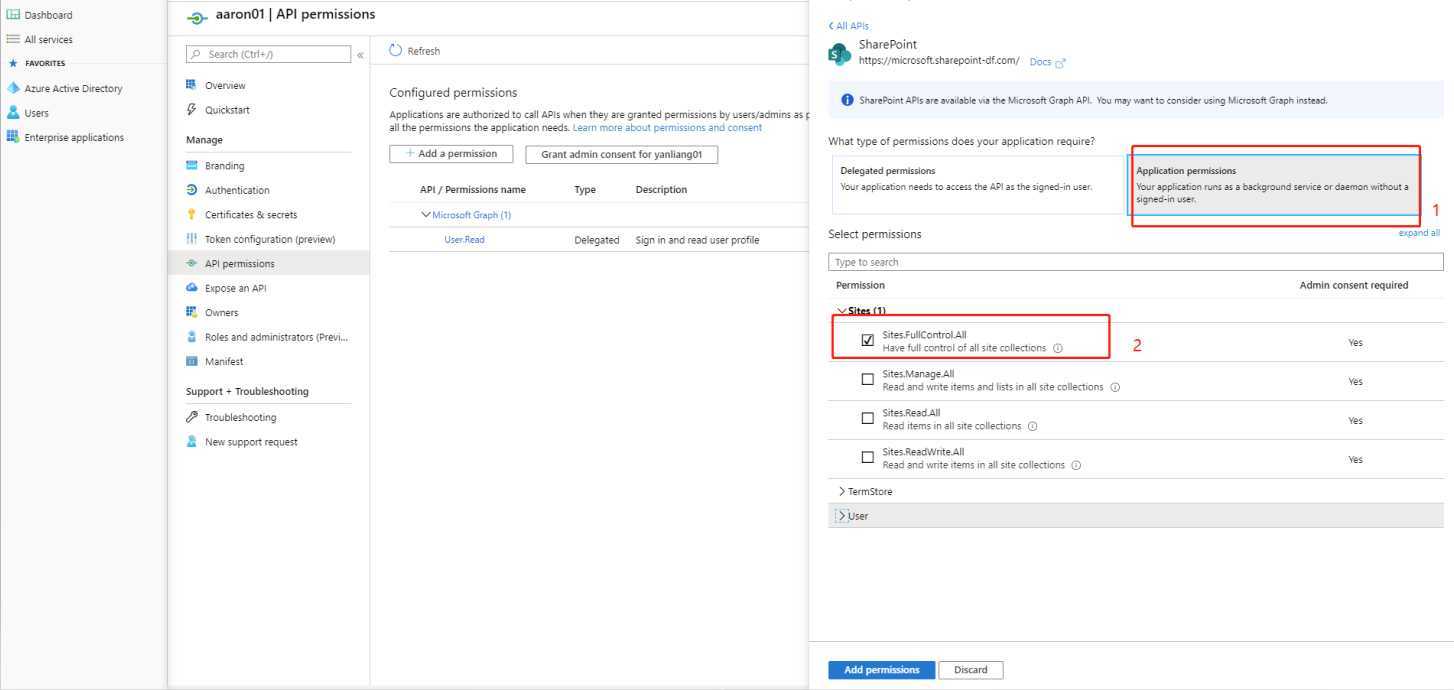This screenshot has width=1454, height=690.
Task: Select the Application permissions tab
Action: click(1274, 184)
